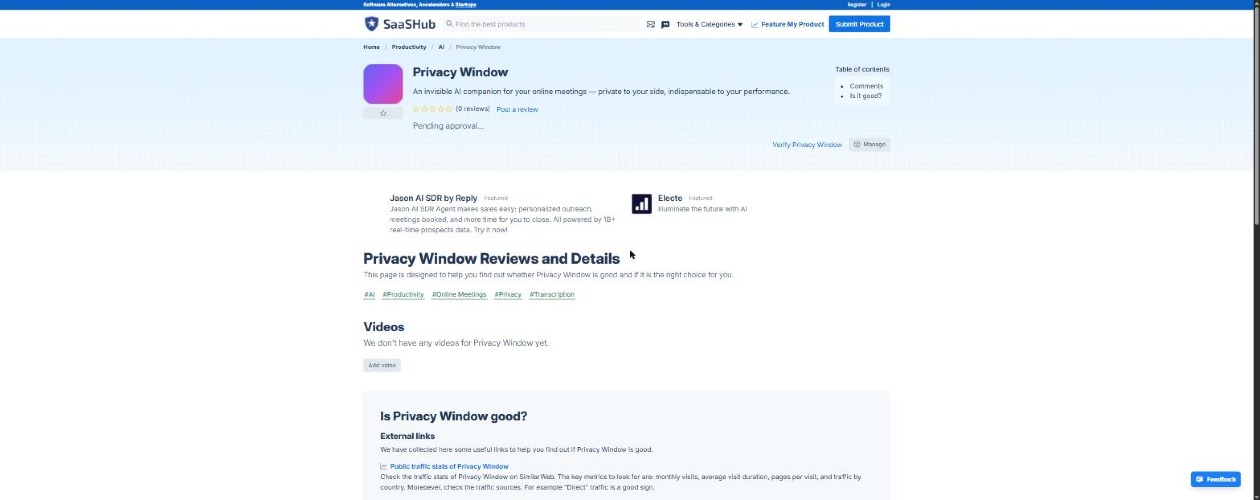Click the 'Is Privacy Window good?' heading
The width and height of the screenshot is (1260, 500).
(453, 416)
